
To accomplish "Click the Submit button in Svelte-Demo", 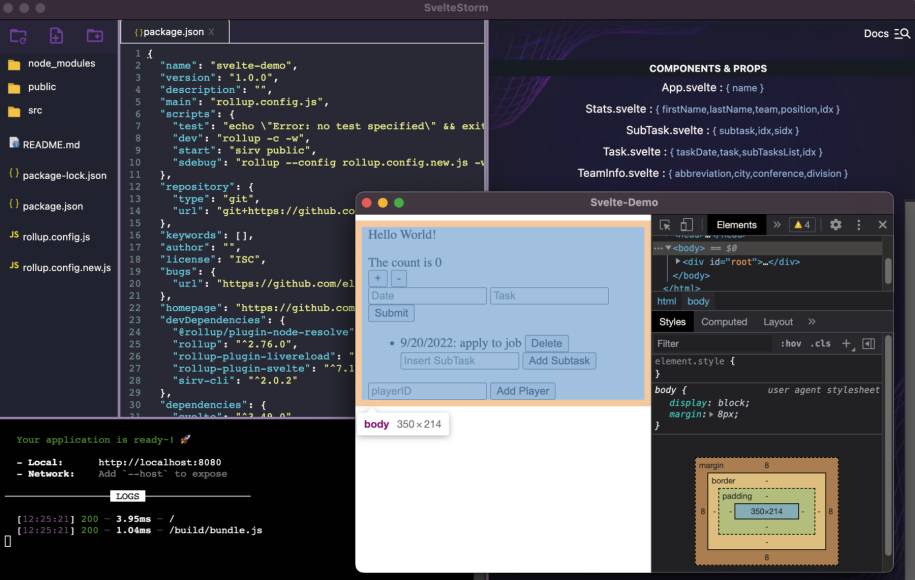I will [x=392, y=313].
